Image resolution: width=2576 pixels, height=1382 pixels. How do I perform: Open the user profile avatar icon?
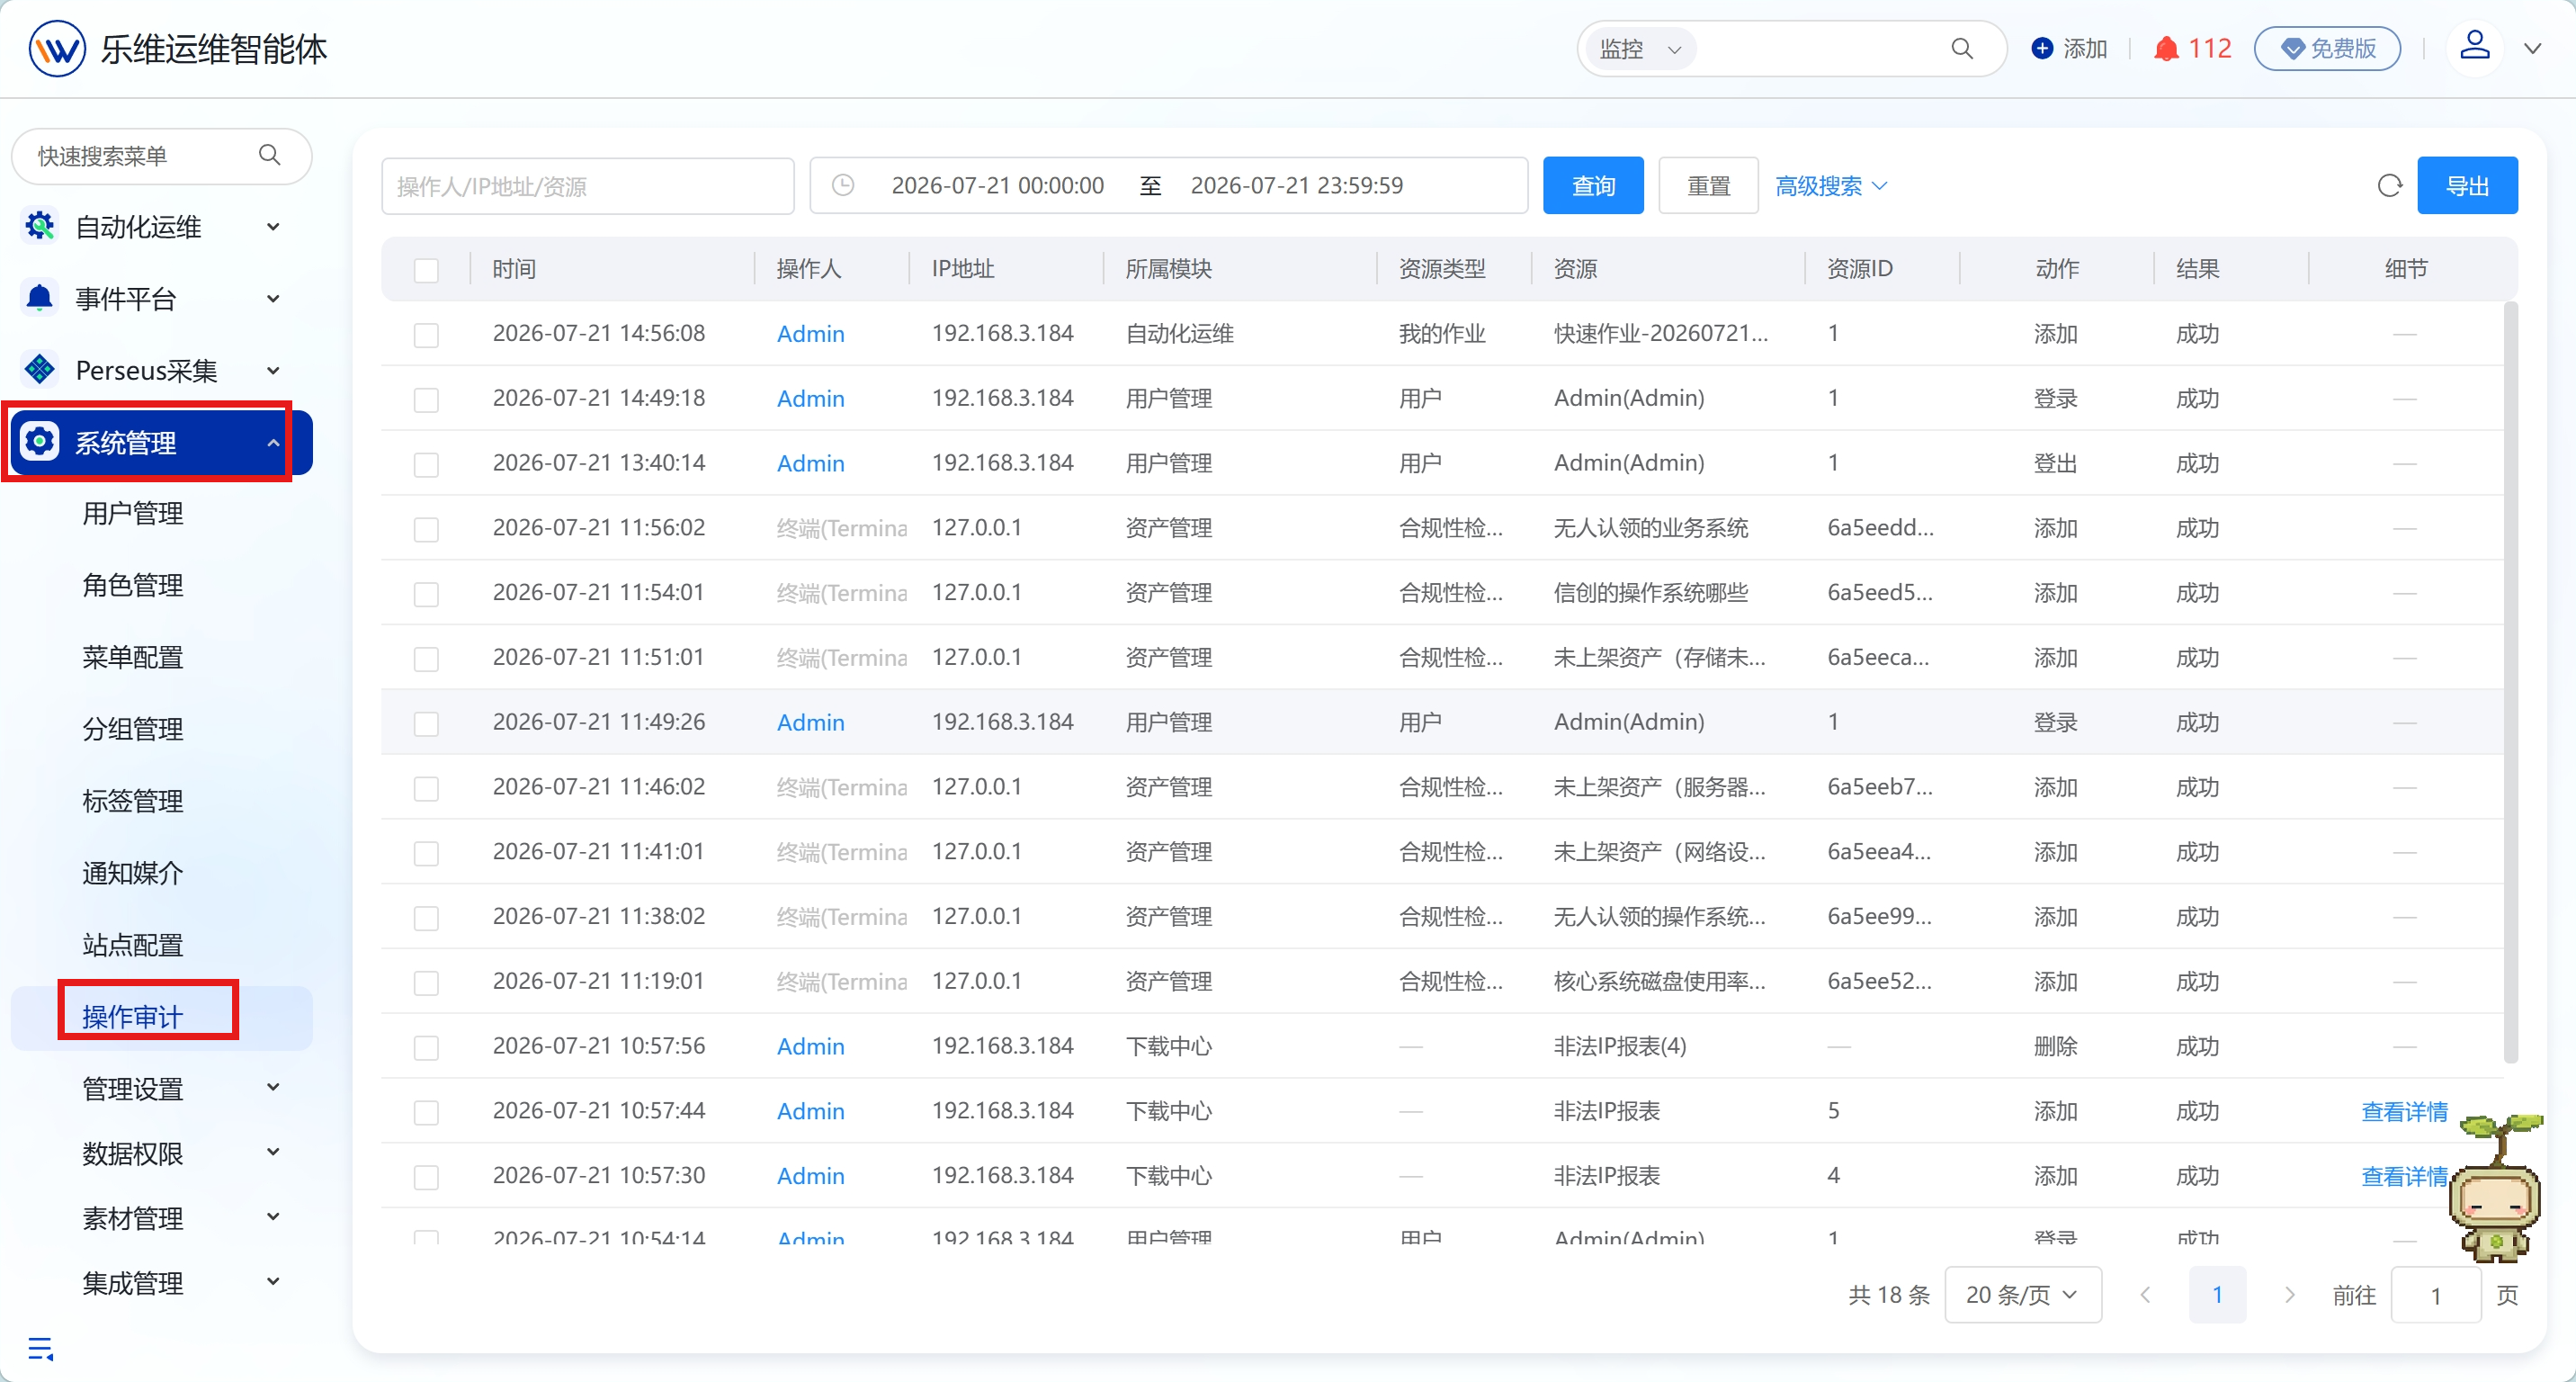(2475, 46)
